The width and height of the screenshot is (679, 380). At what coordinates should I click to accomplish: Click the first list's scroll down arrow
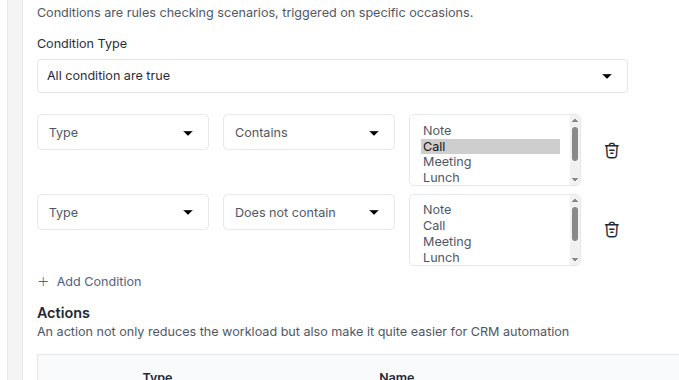pos(575,180)
